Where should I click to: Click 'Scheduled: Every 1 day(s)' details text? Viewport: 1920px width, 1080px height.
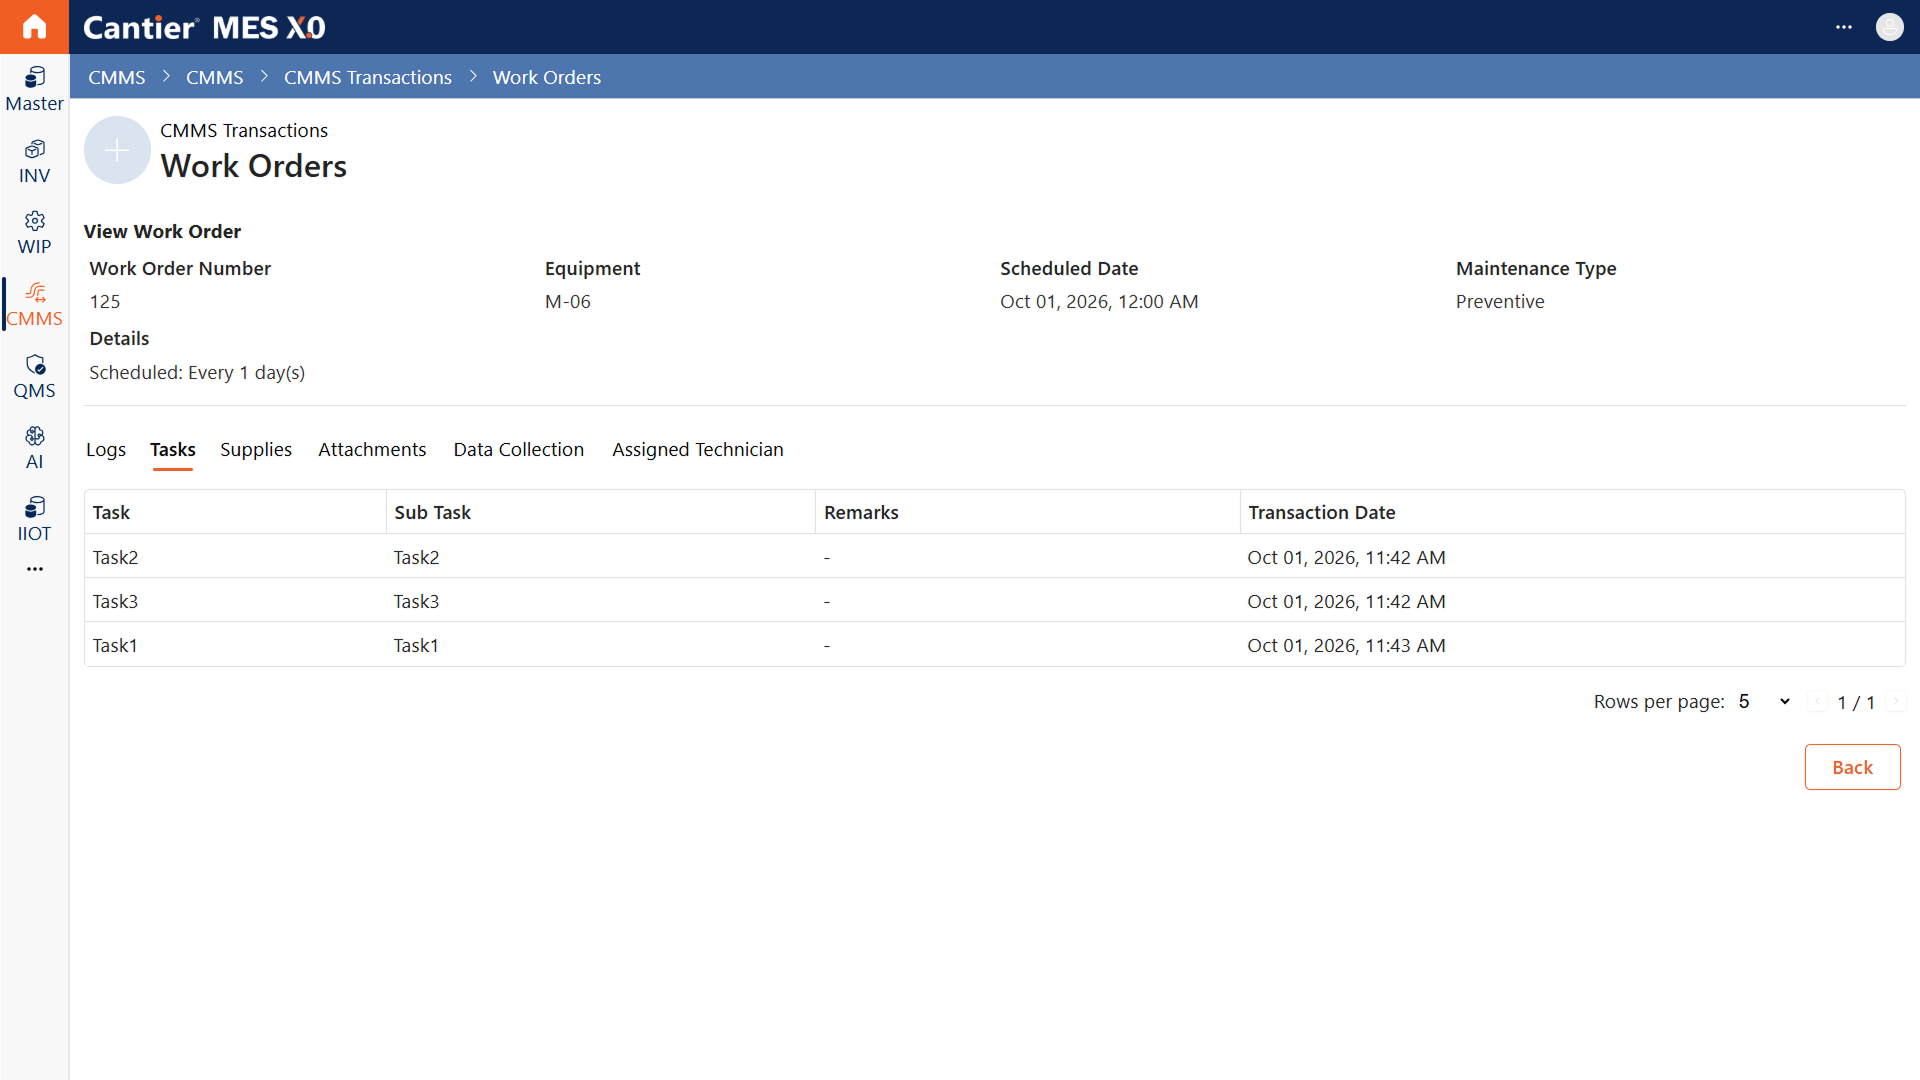197,372
